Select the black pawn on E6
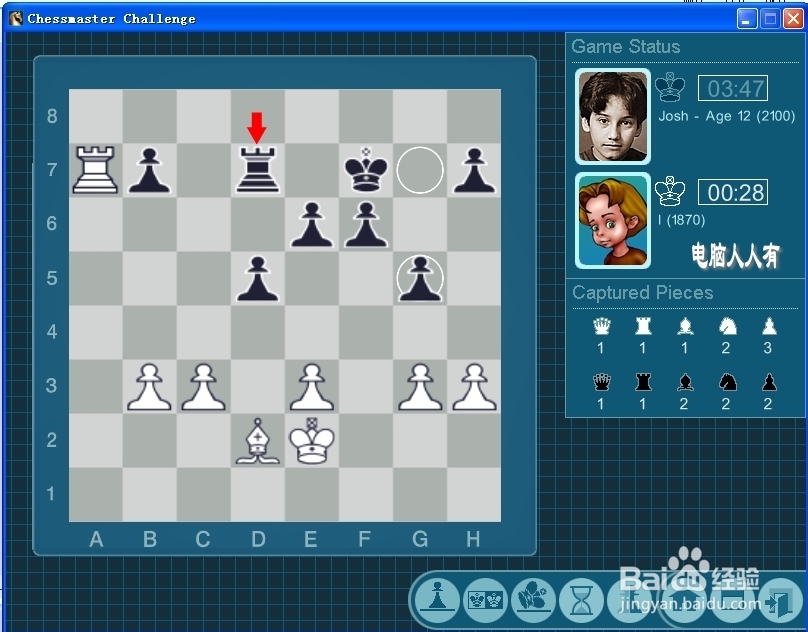Viewport: 808px width, 632px height. click(x=312, y=224)
